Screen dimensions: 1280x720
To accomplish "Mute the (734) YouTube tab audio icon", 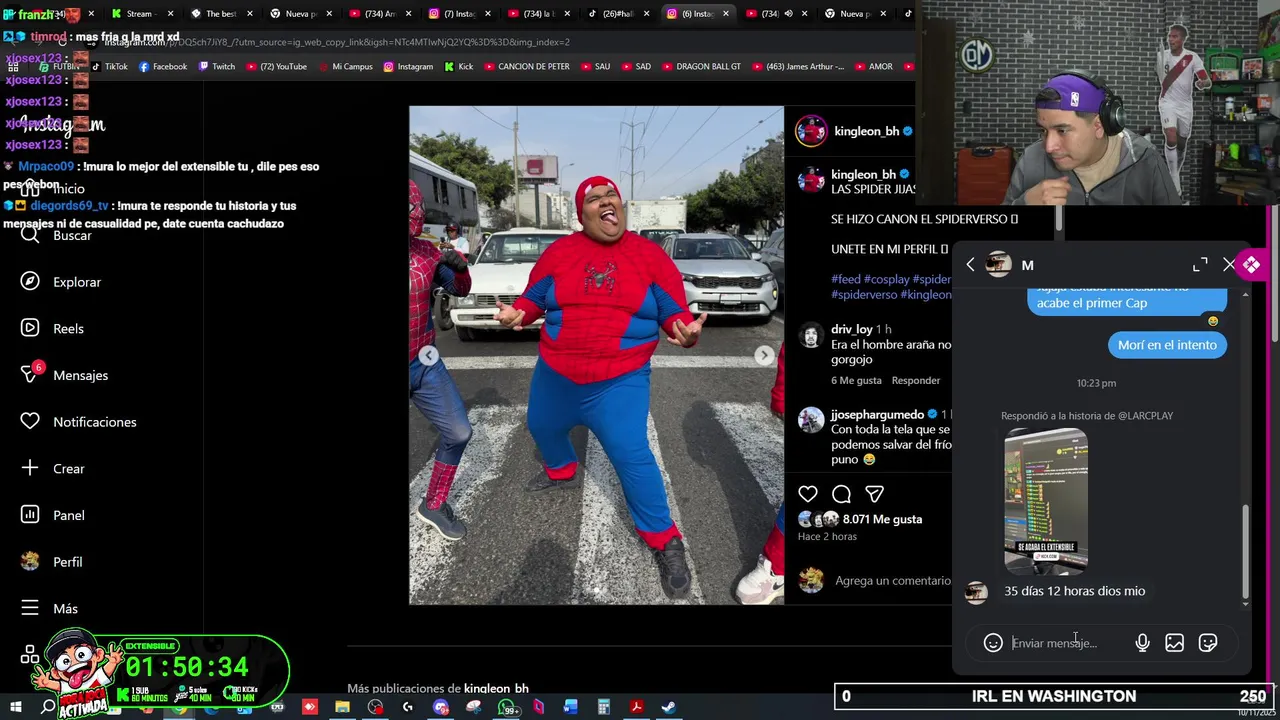I will tap(788, 13).
